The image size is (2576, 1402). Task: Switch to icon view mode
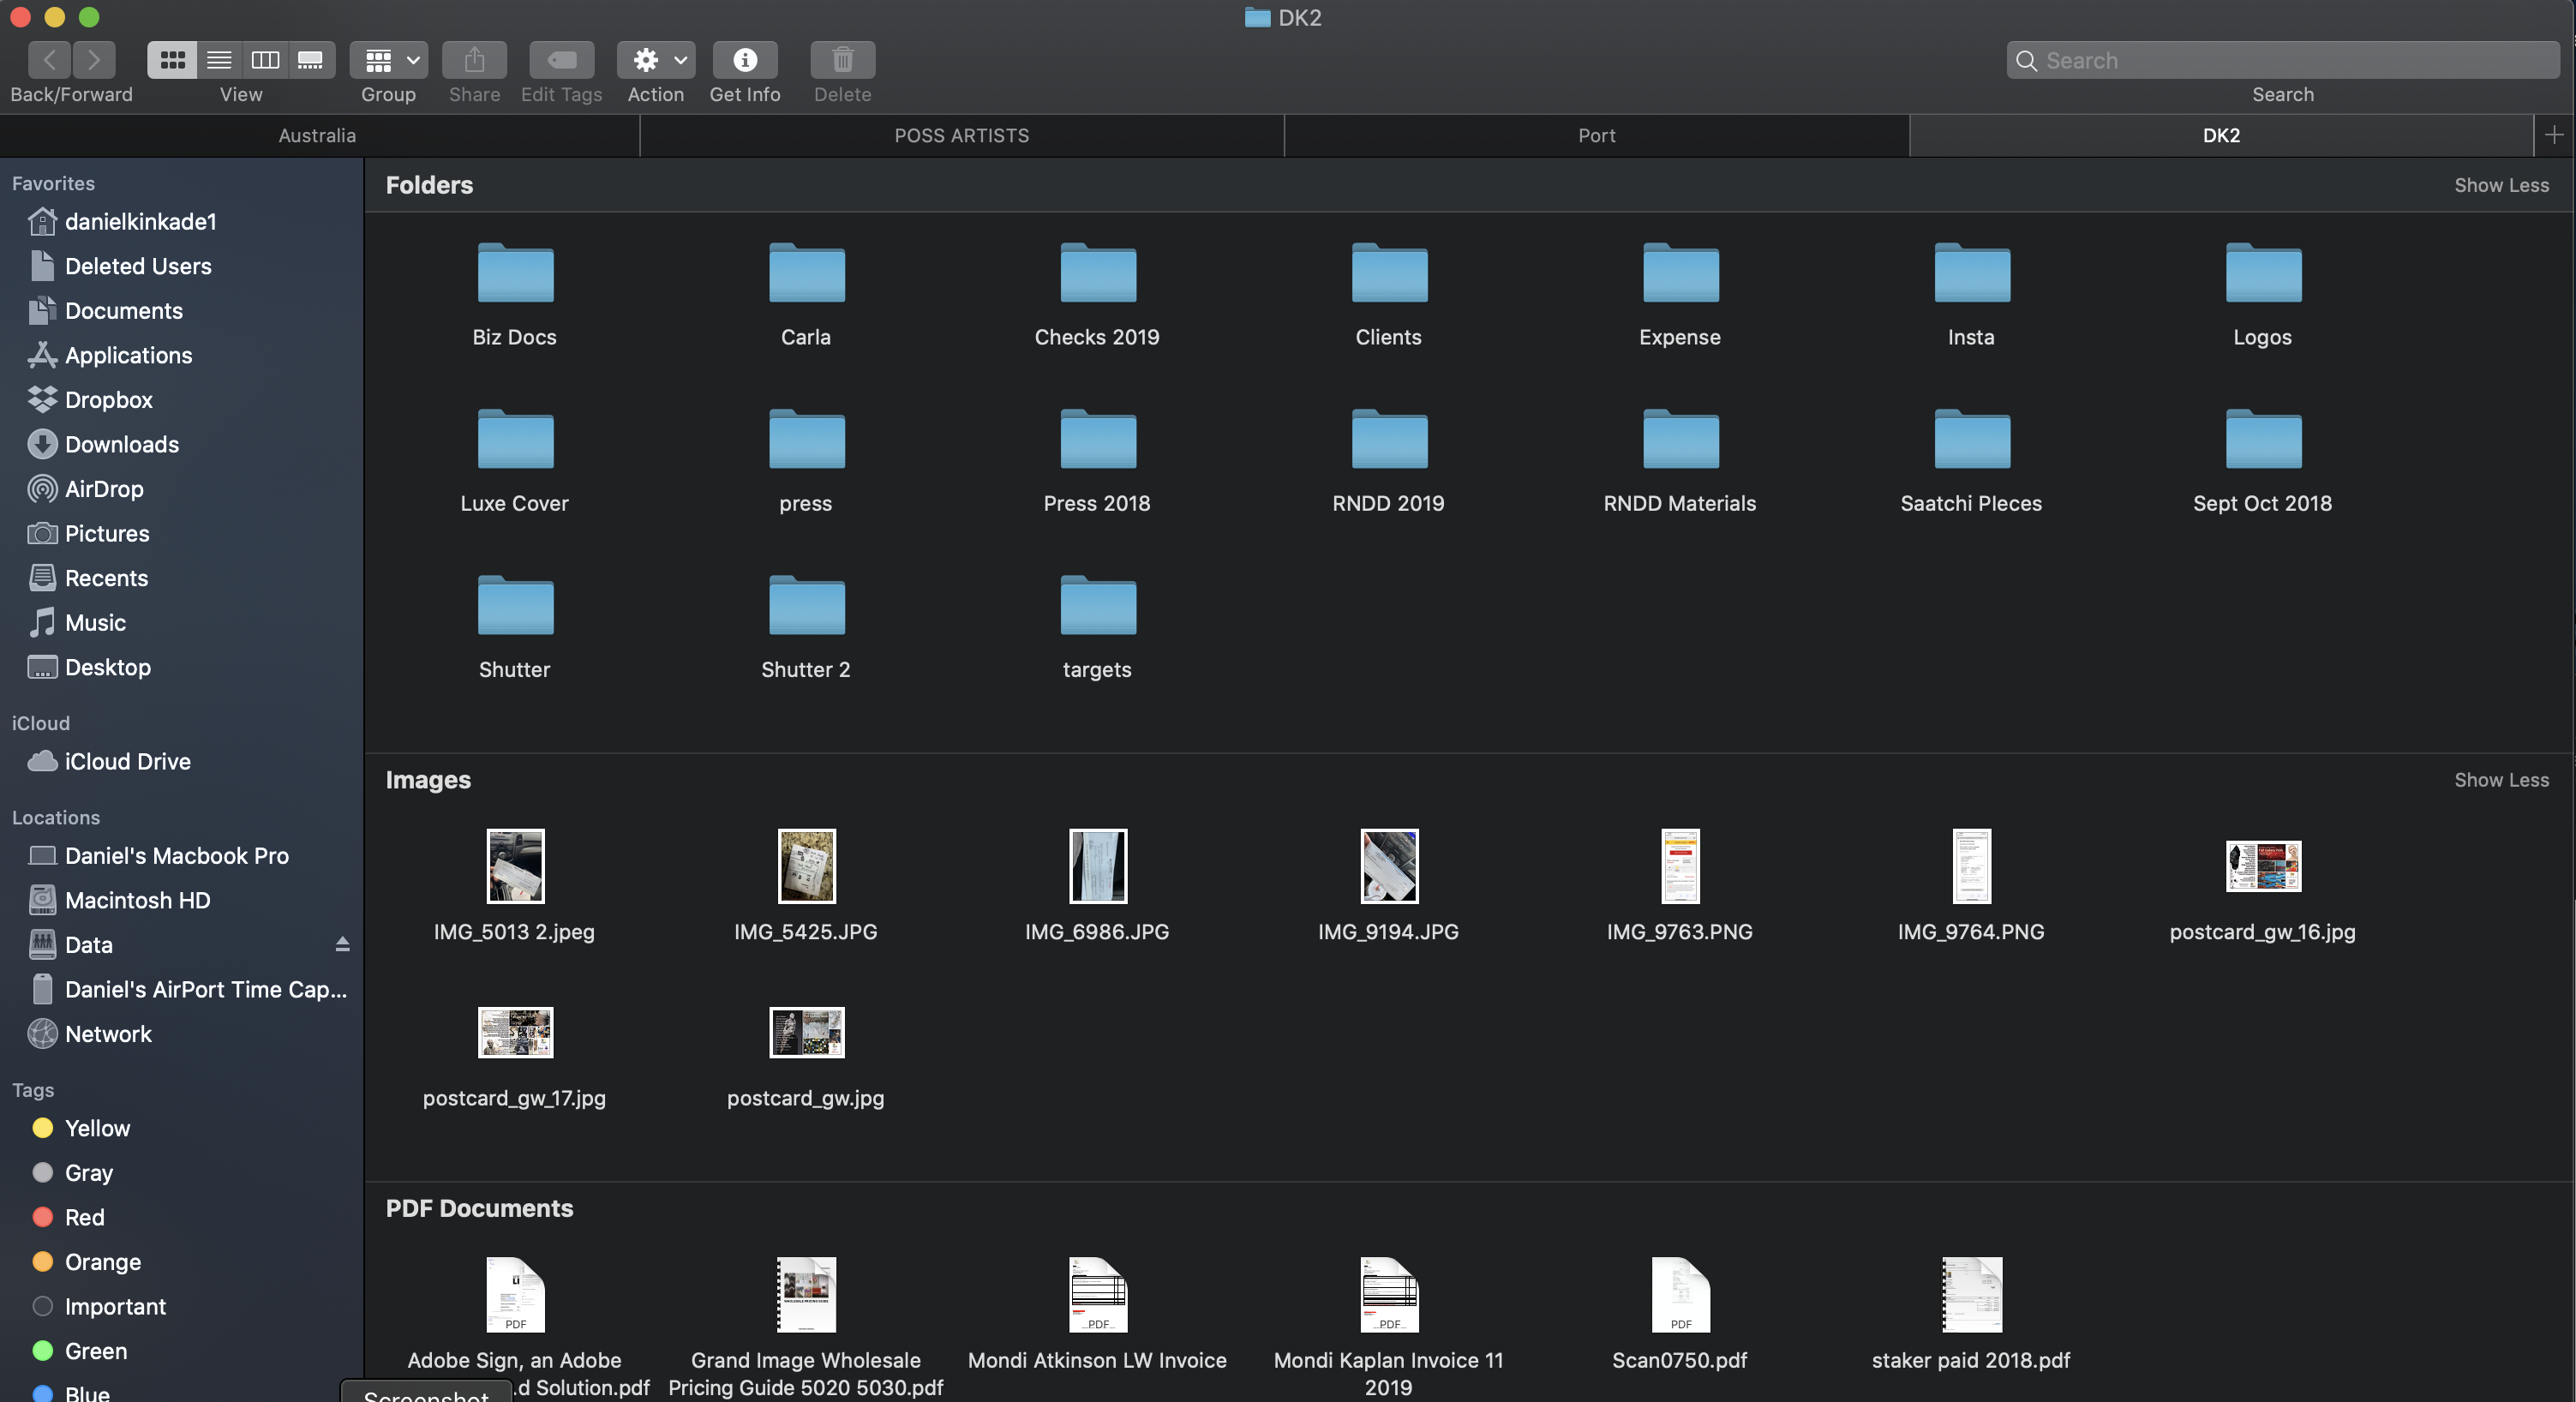172,60
